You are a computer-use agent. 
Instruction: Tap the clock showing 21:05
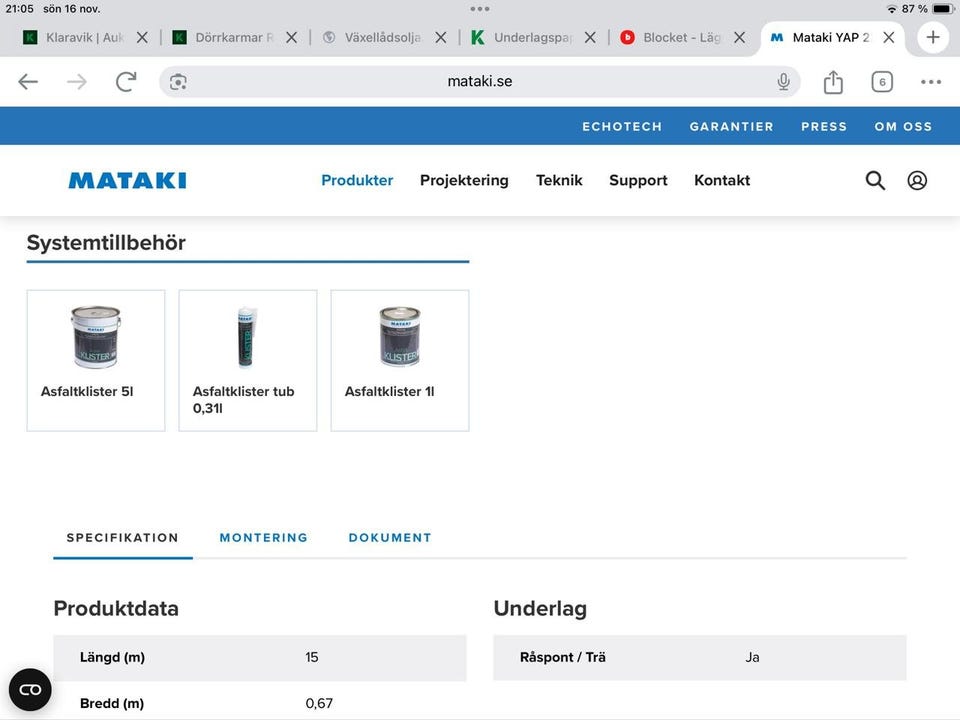20,9
